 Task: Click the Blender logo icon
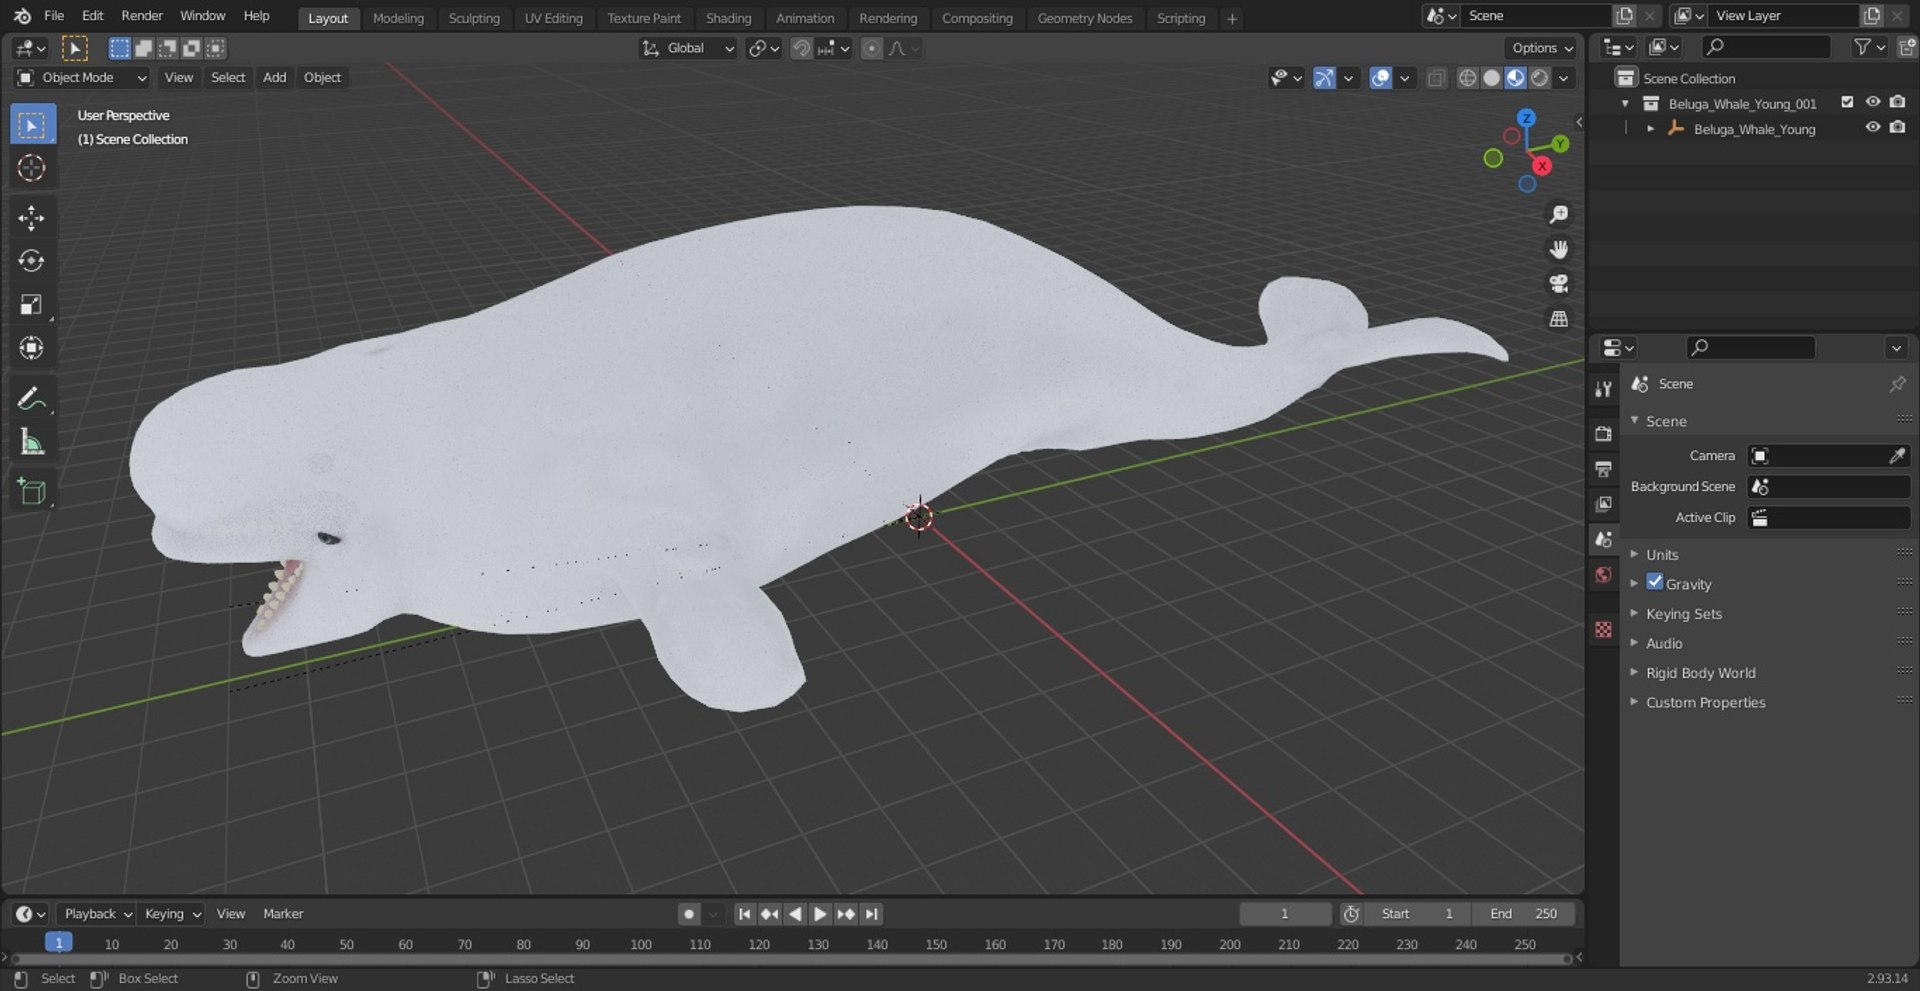22,16
